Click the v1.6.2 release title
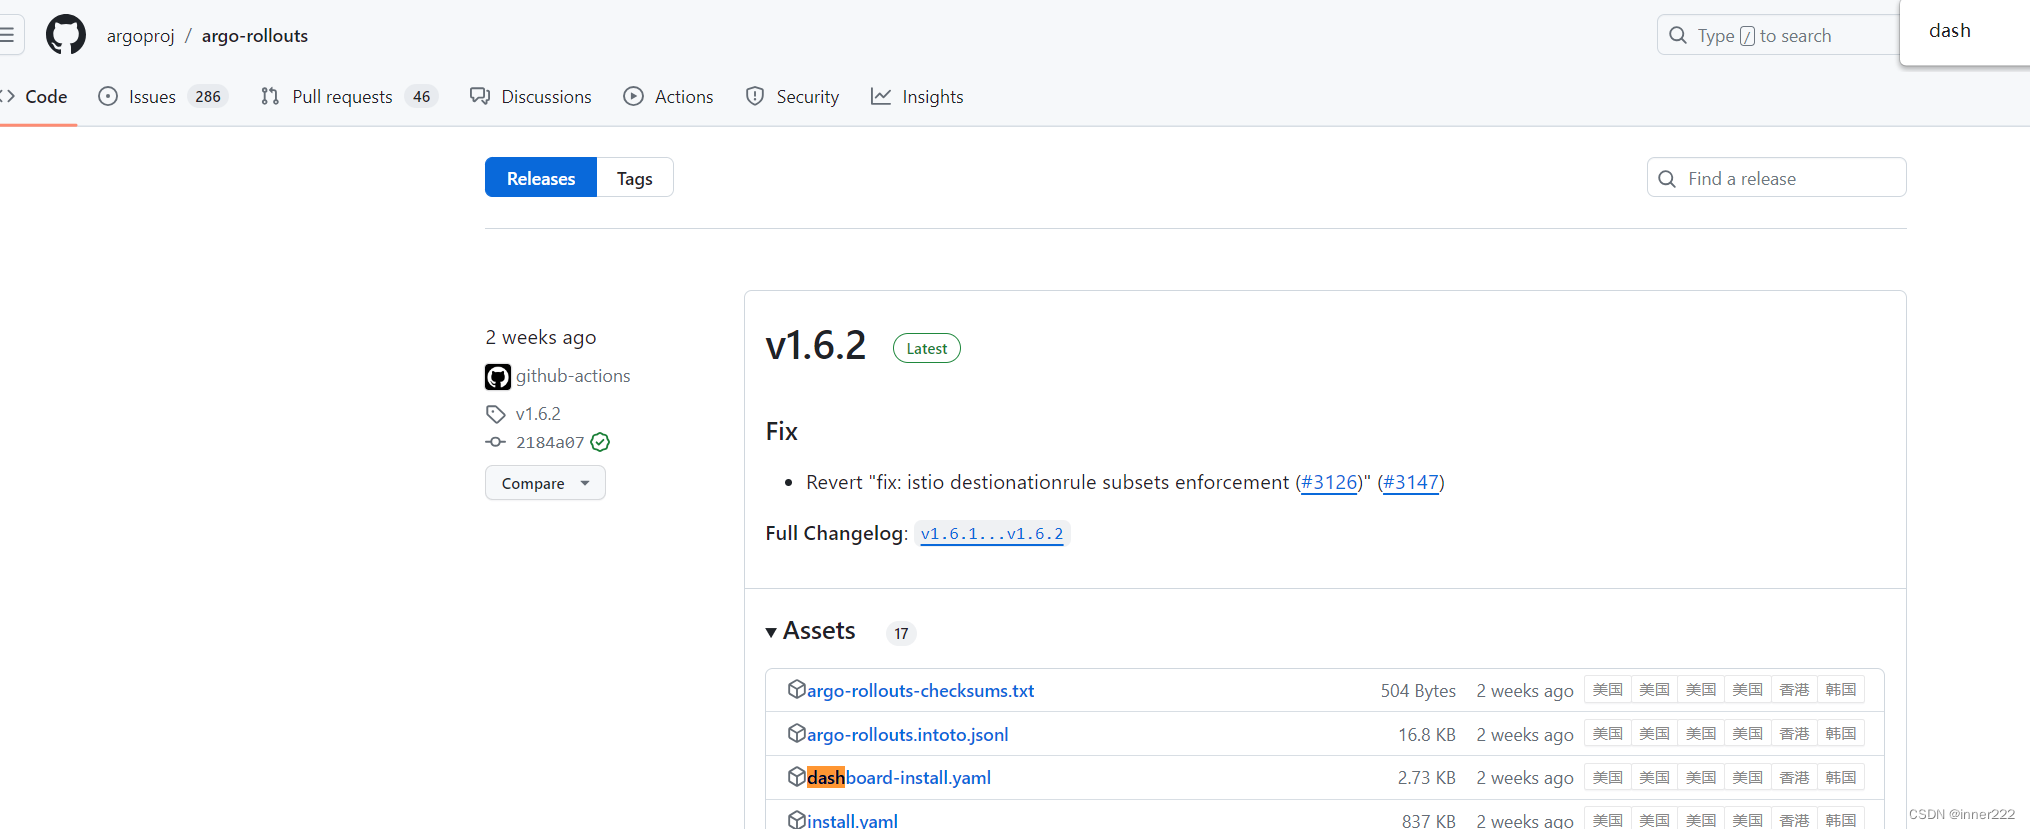Viewport: 2030px width, 829px height. (816, 345)
